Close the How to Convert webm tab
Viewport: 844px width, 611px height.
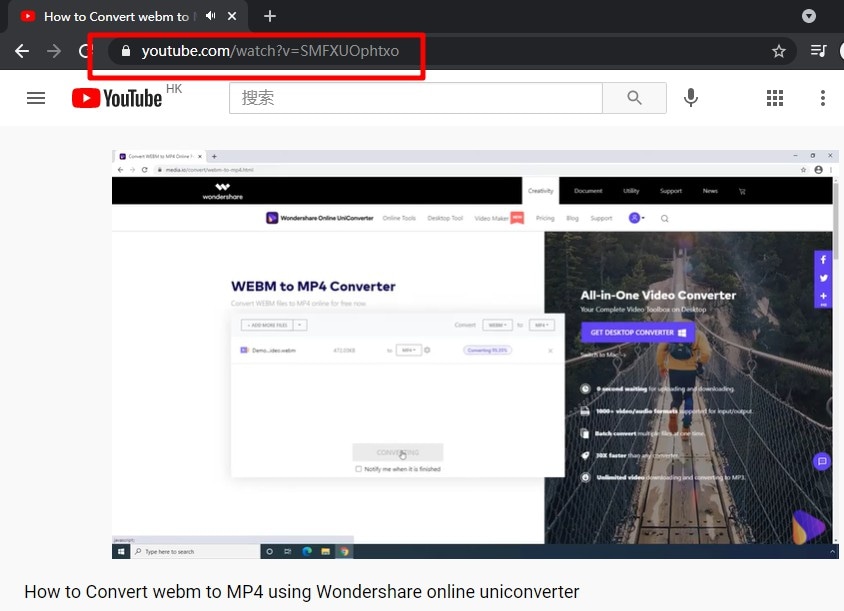pyautogui.click(x=232, y=16)
